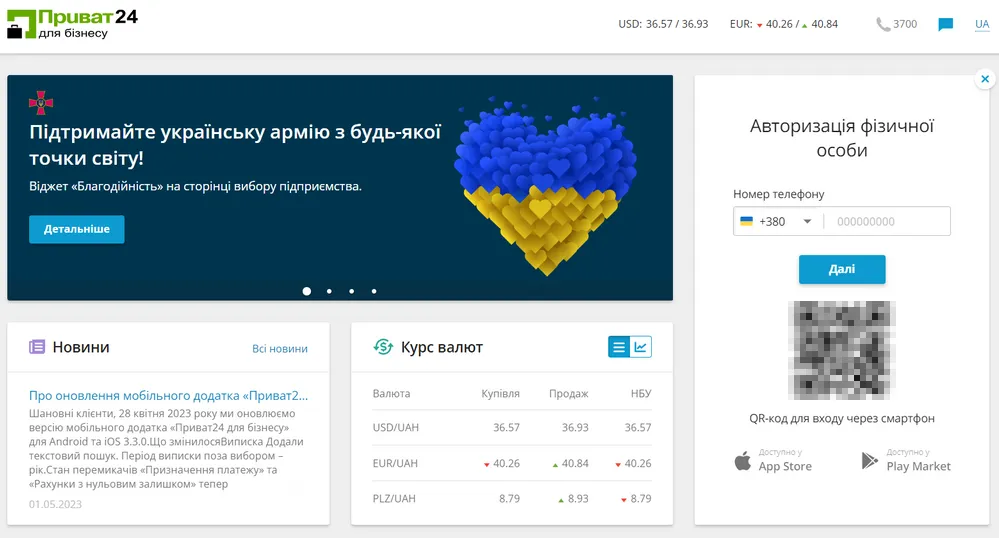Switch language with the UA selector
Screen dimensions: 999x538
[x=982, y=24]
